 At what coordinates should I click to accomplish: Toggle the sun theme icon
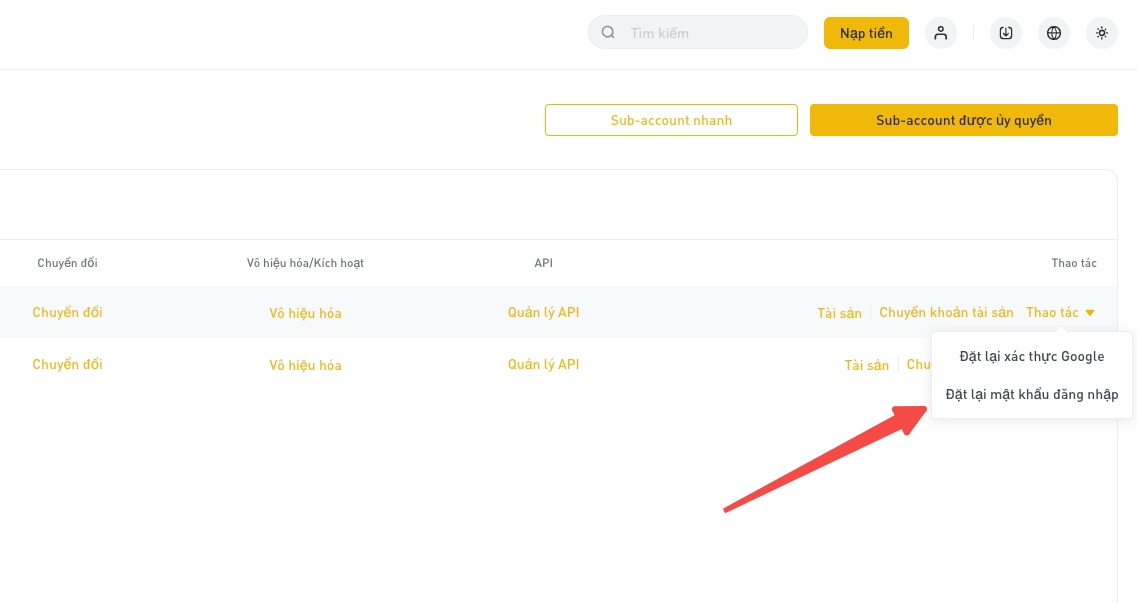pyautogui.click(x=1101, y=33)
